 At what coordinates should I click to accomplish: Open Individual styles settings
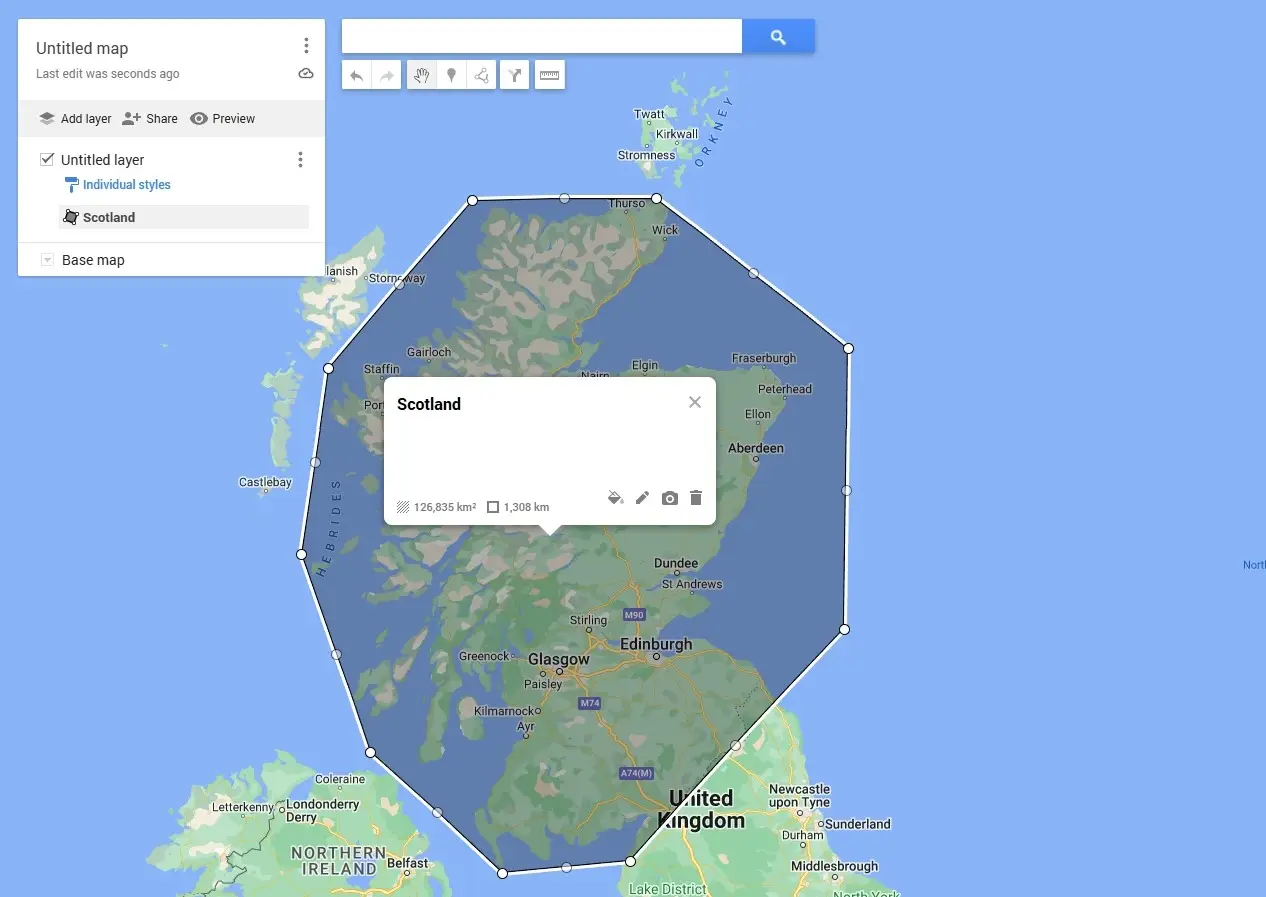[127, 184]
